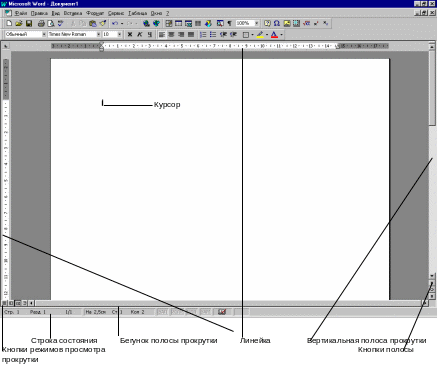444x373 pixels.
Task: Open the font color dropdown arrow
Action: (x=282, y=35)
